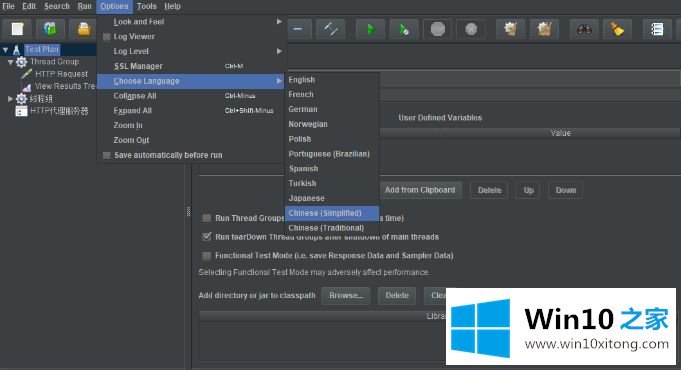The image size is (681, 370).
Task: Click Delete button for variables
Action: pos(489,190)
